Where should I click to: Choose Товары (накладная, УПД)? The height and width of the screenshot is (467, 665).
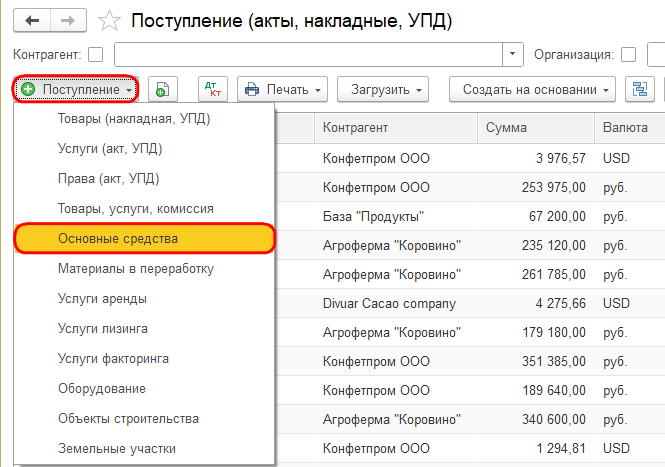tap(144, 118)
